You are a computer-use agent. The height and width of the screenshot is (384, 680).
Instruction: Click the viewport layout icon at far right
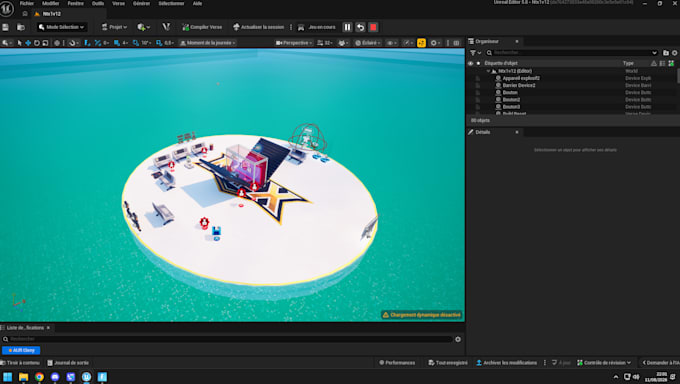(456, 43)
